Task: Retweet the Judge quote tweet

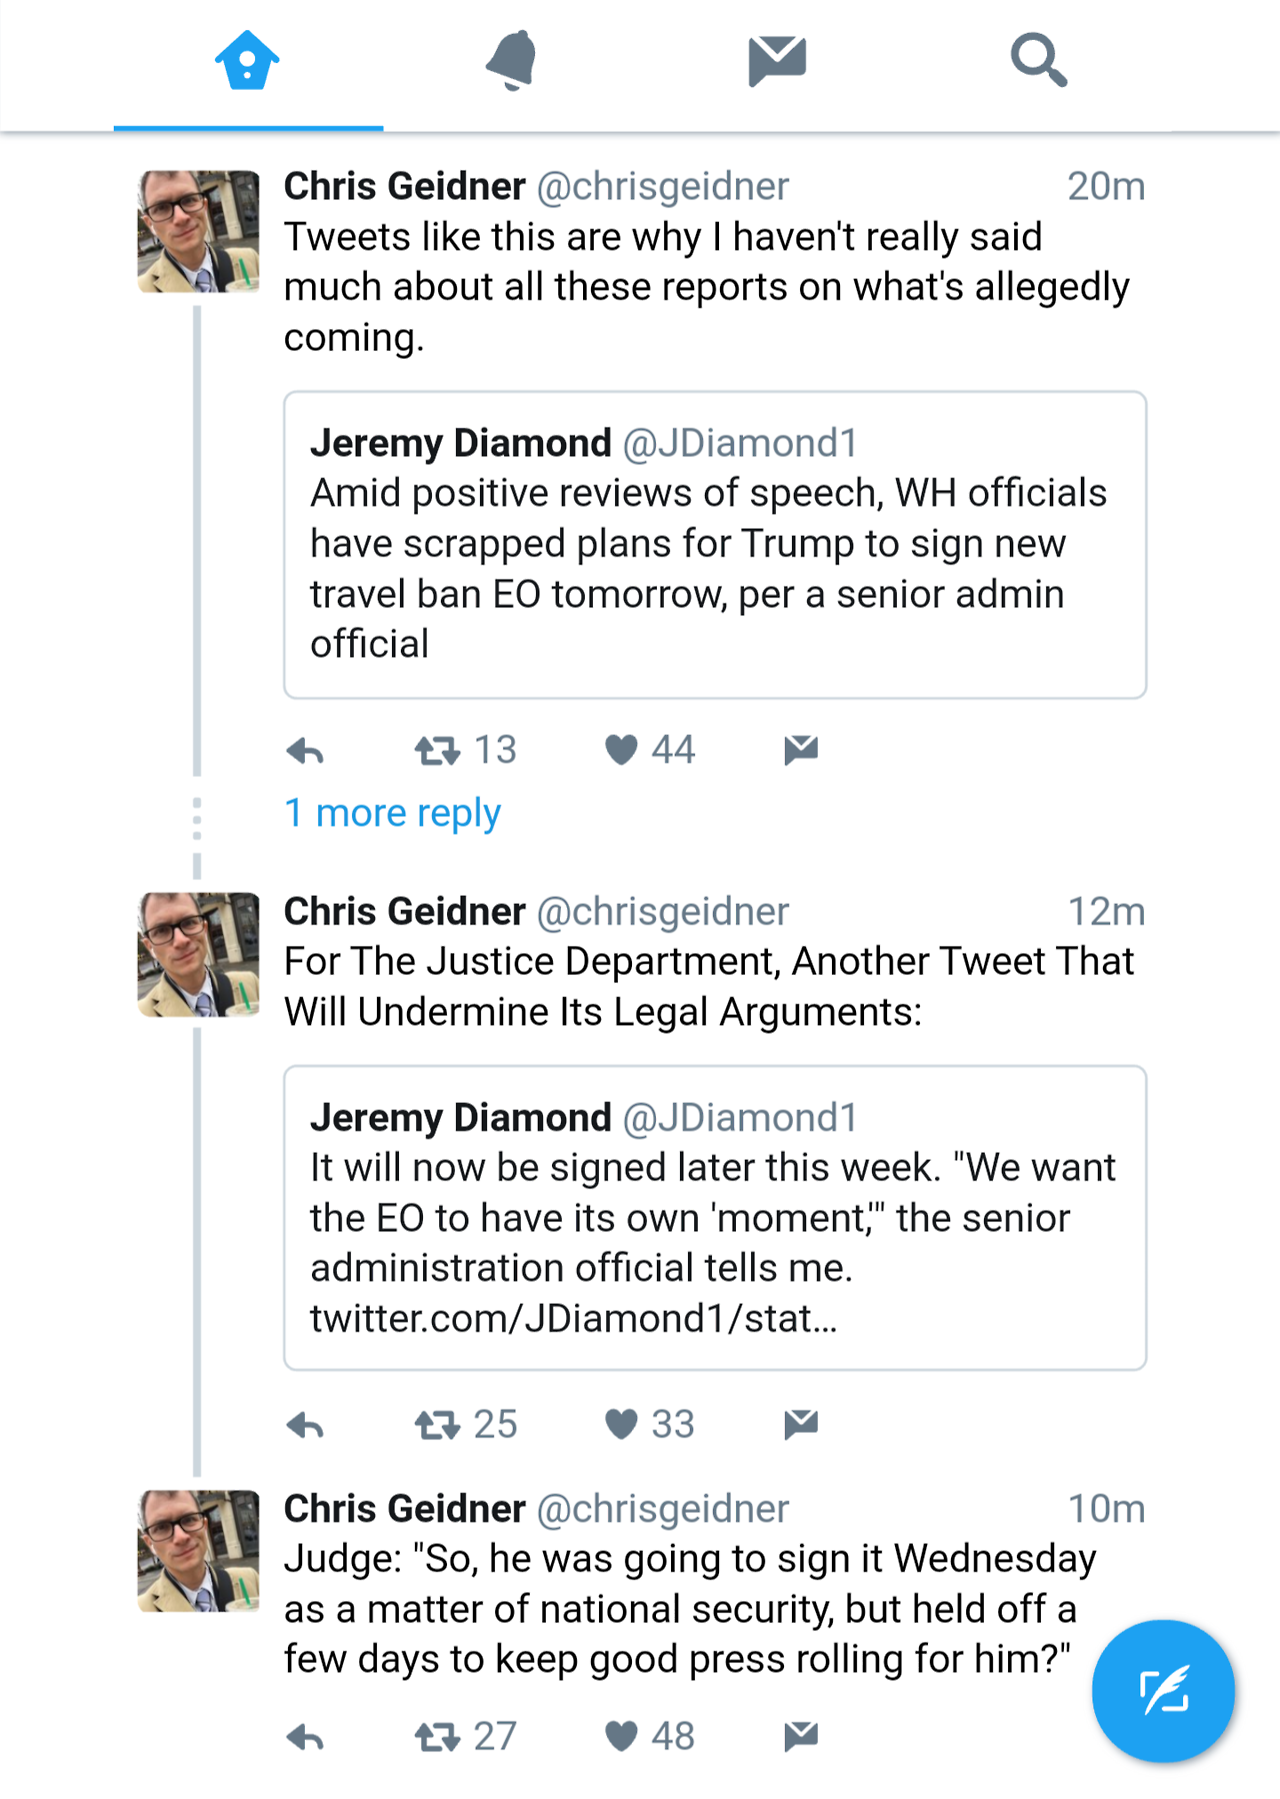Action: coord(437,1737)
